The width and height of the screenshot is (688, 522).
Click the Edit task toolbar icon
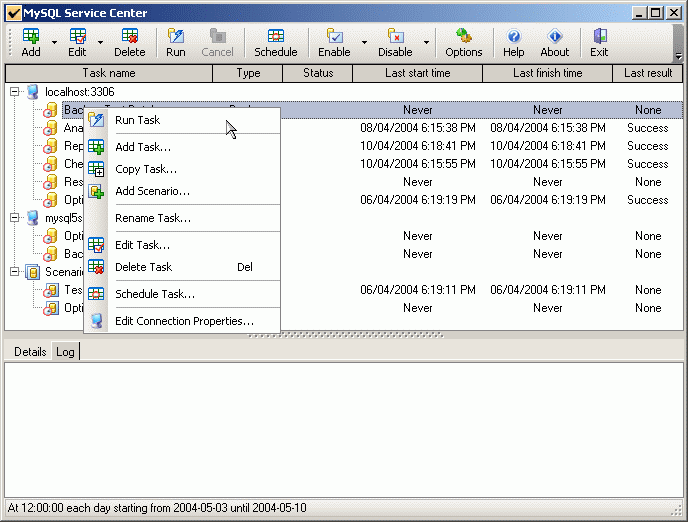pos(77,36)
